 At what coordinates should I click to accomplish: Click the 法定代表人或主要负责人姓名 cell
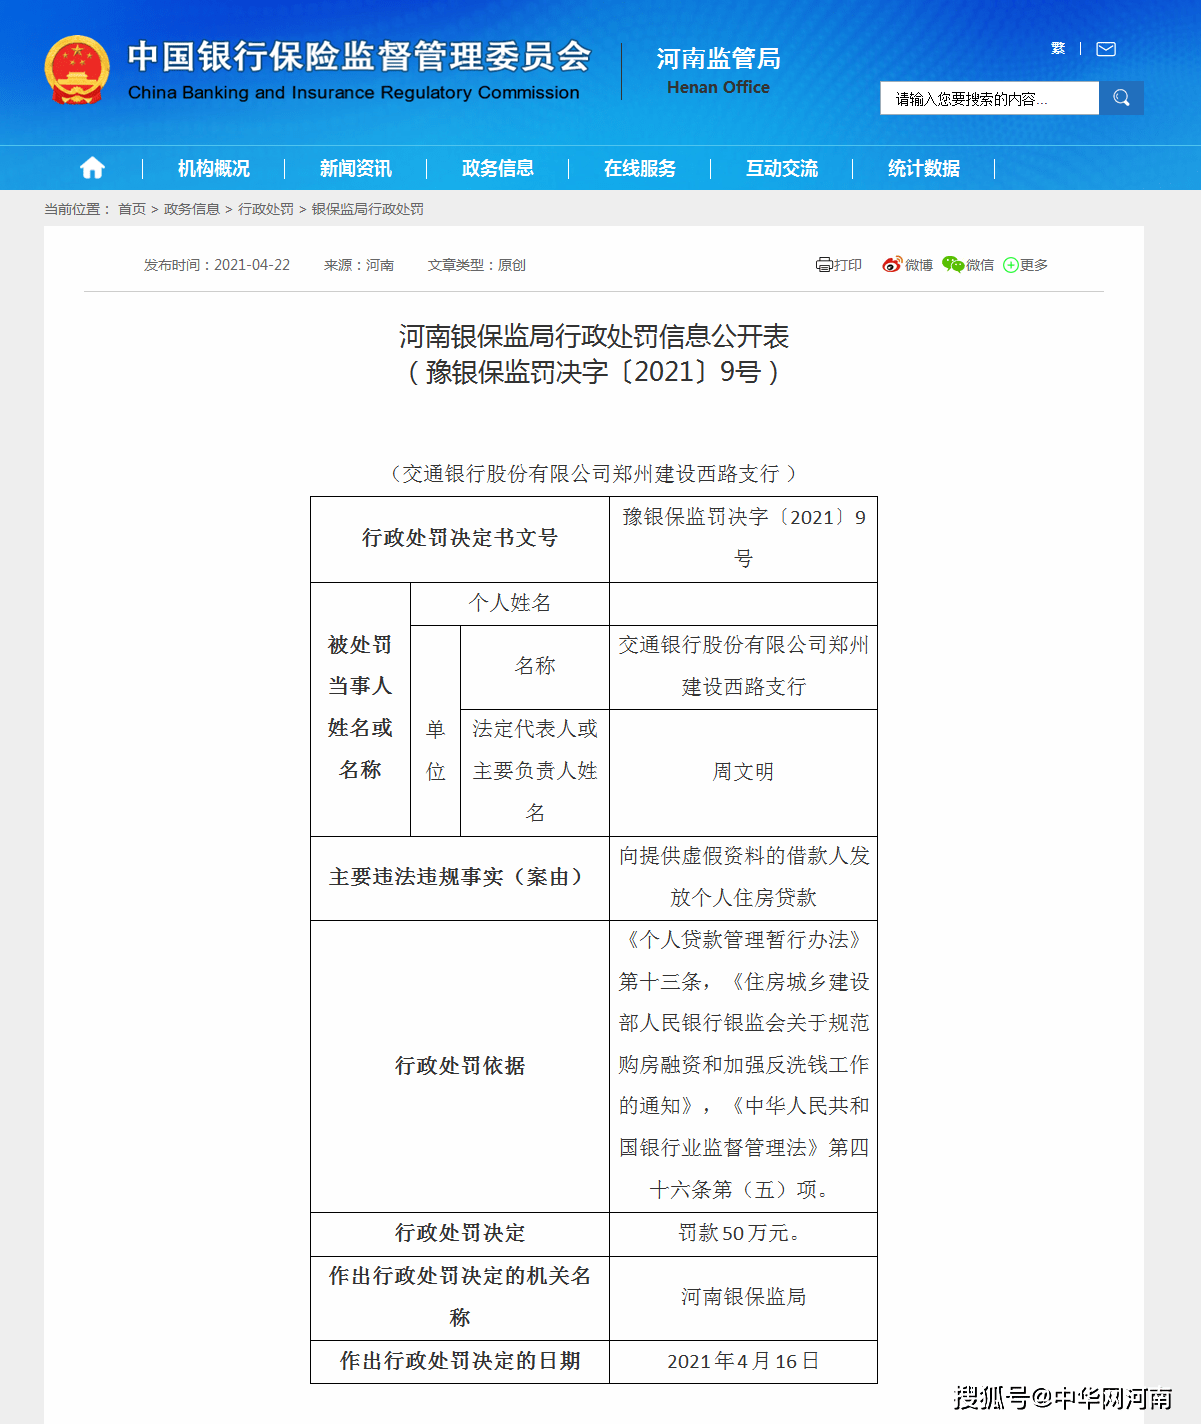[535, 772]
